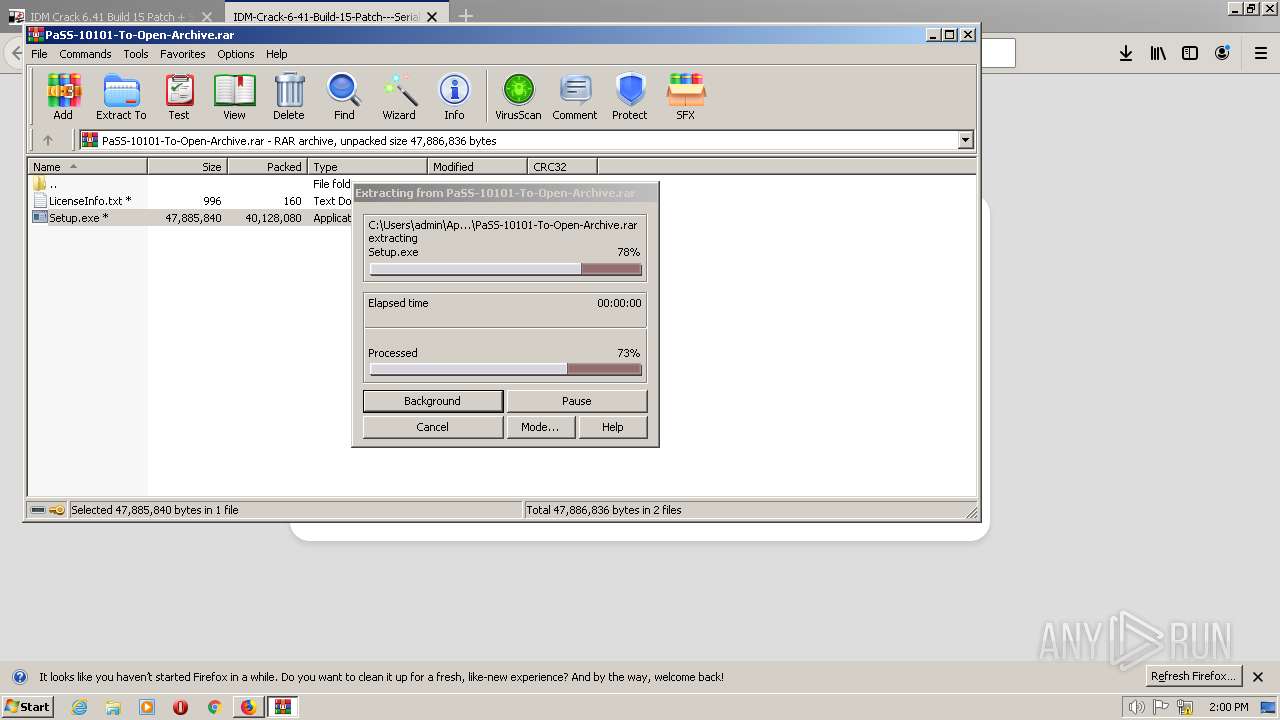Open the Help menu

(277, 54)
